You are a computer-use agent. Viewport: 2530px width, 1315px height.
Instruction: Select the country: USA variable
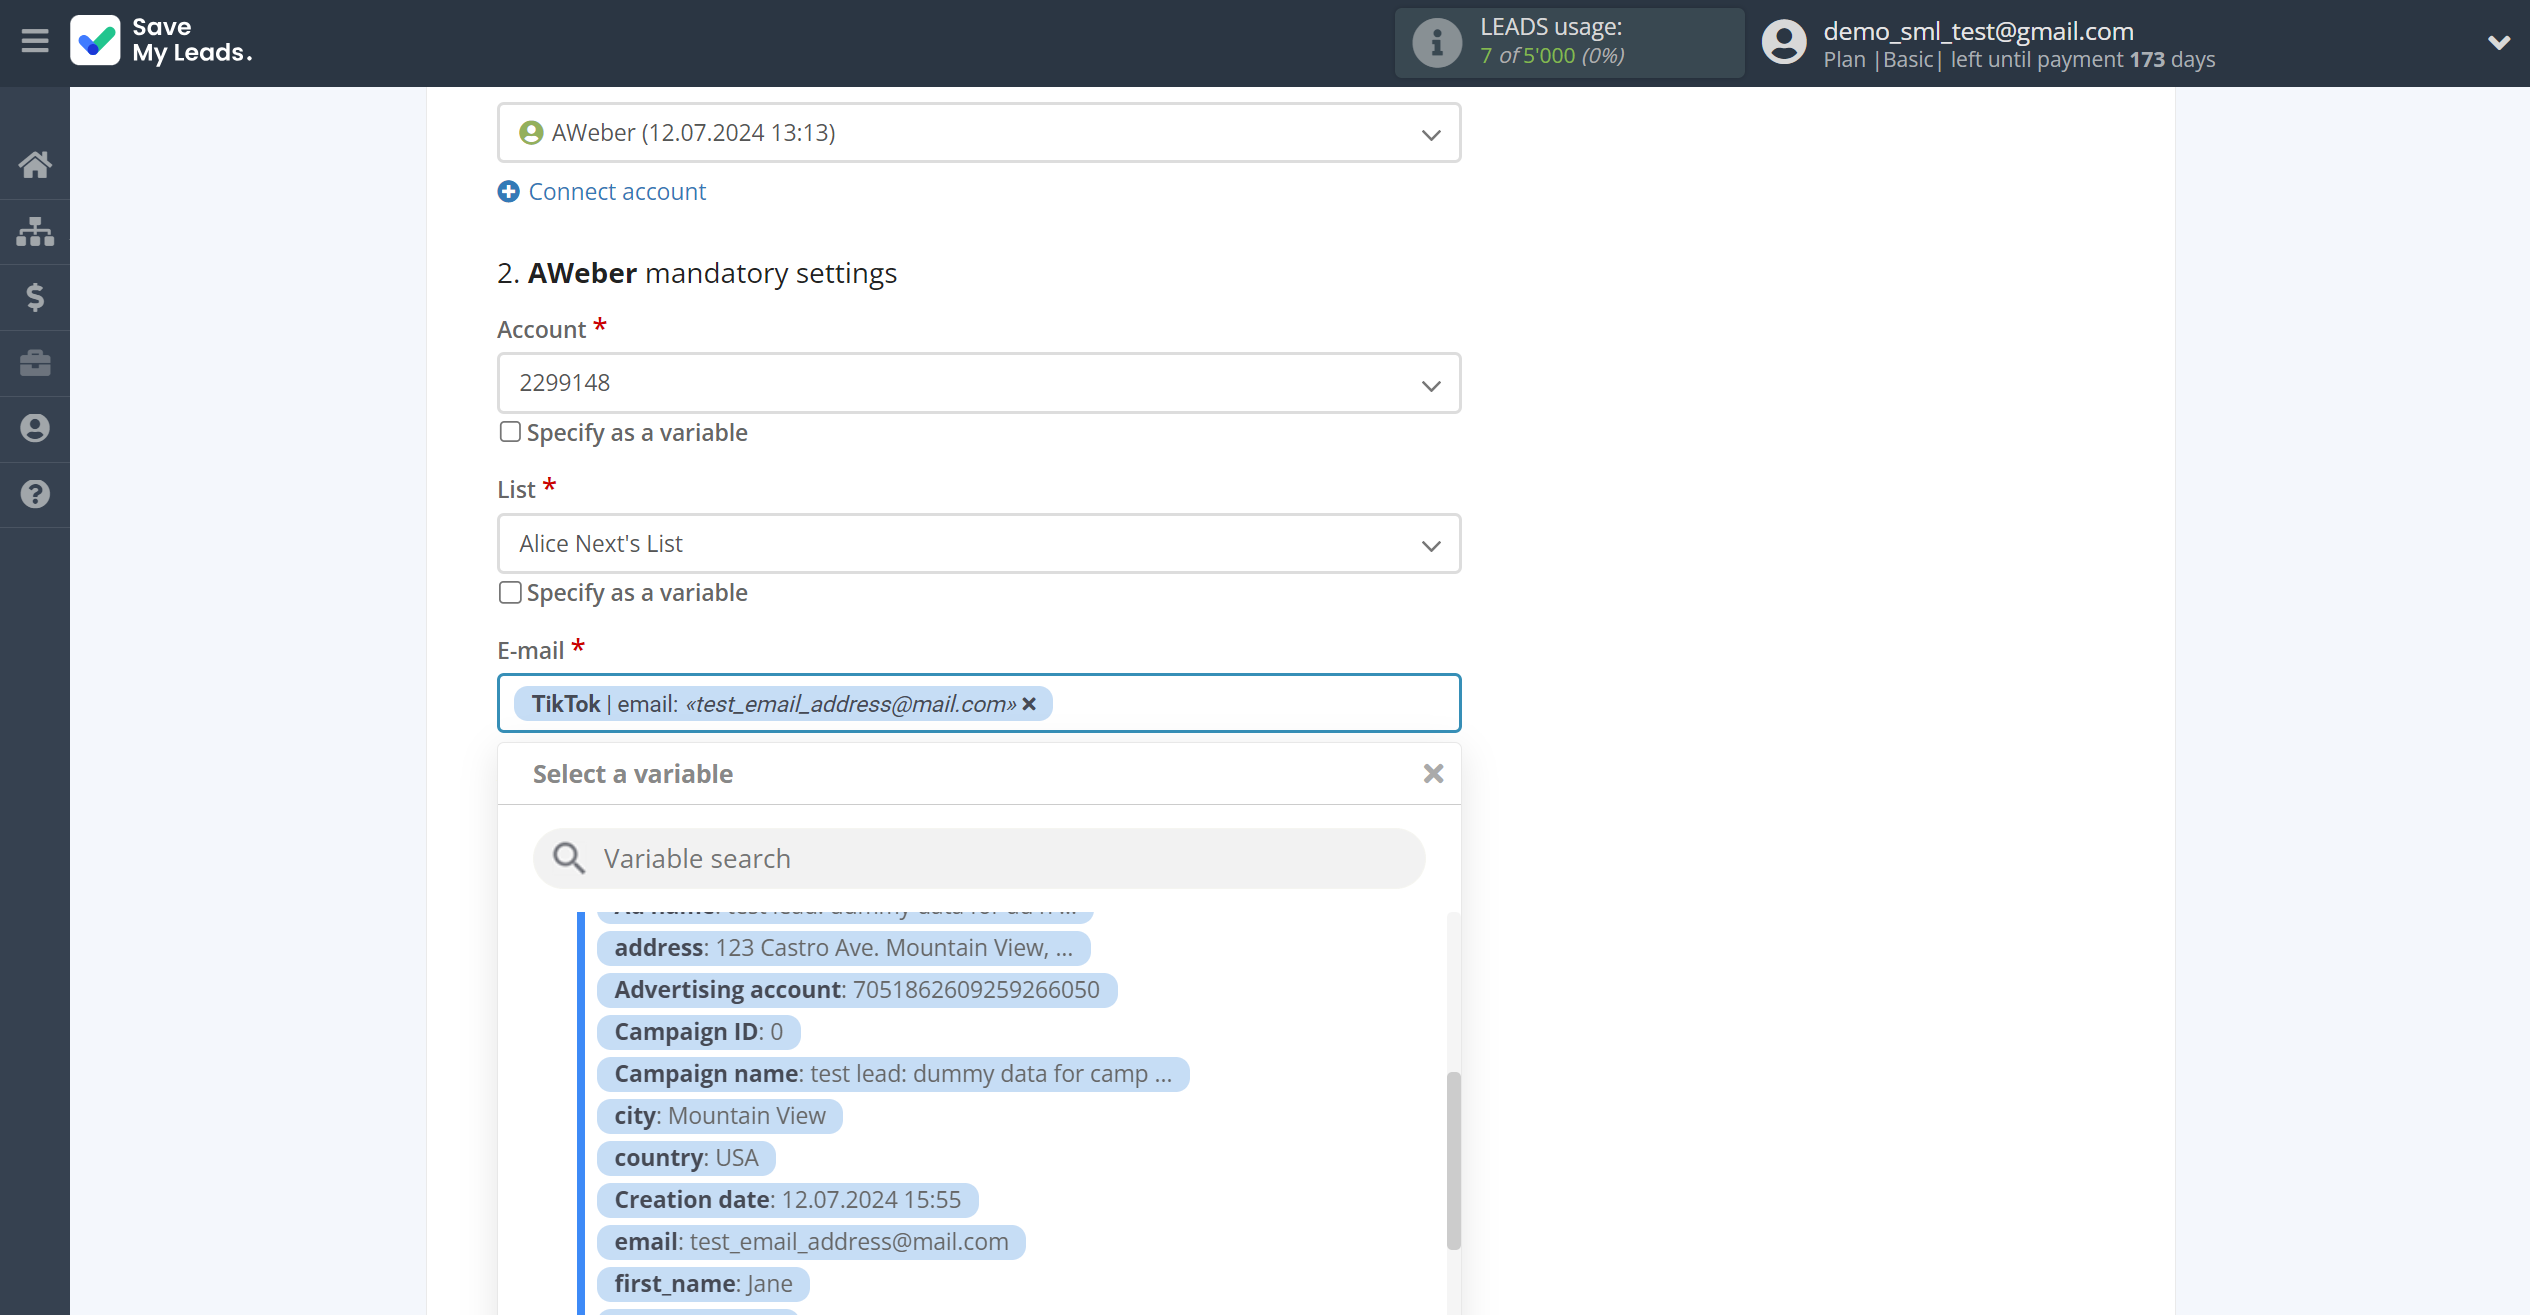(x=686, y=1158)
